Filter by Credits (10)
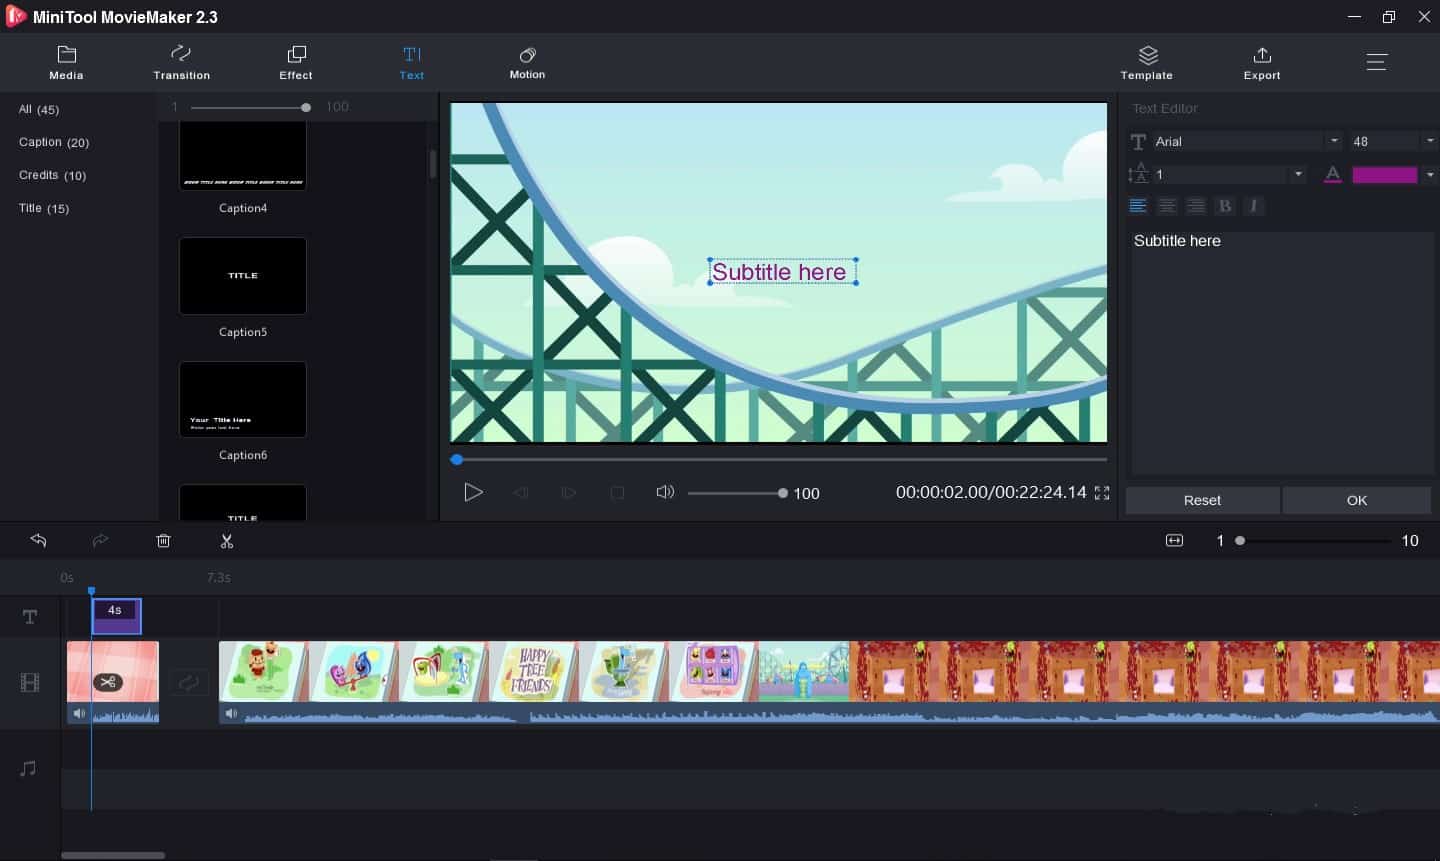The width and height of the screenshot is (1440, 861). coord(52,175)
